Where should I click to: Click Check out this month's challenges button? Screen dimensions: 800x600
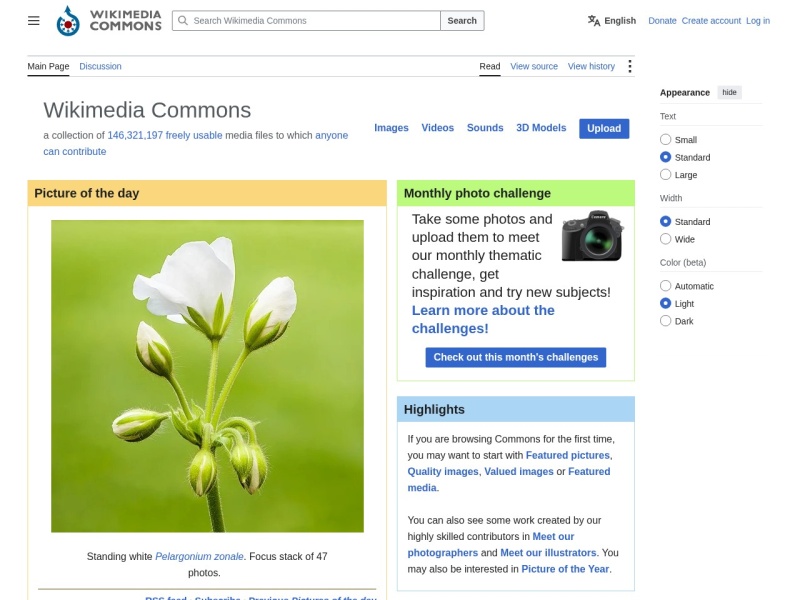coord(516,357)
